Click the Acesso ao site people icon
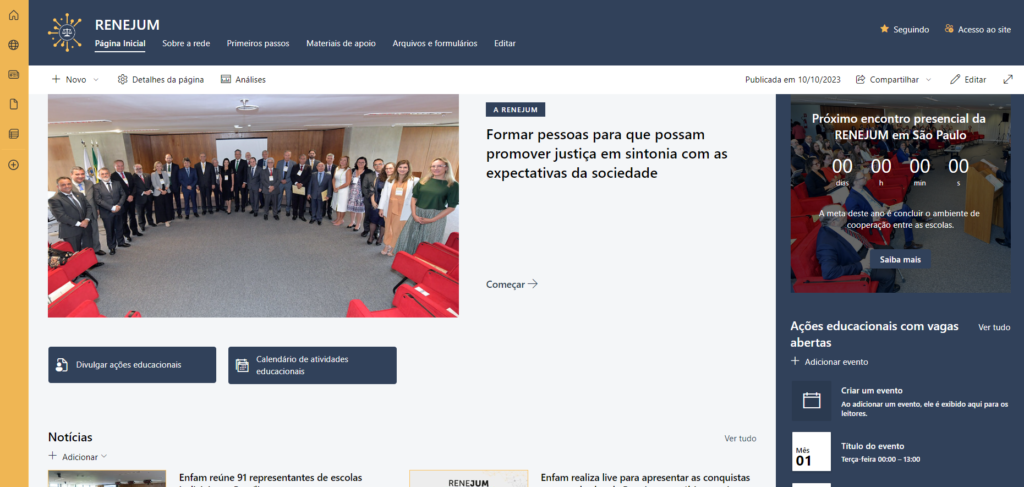This screenshot has height=487, width=1024. 950,29
